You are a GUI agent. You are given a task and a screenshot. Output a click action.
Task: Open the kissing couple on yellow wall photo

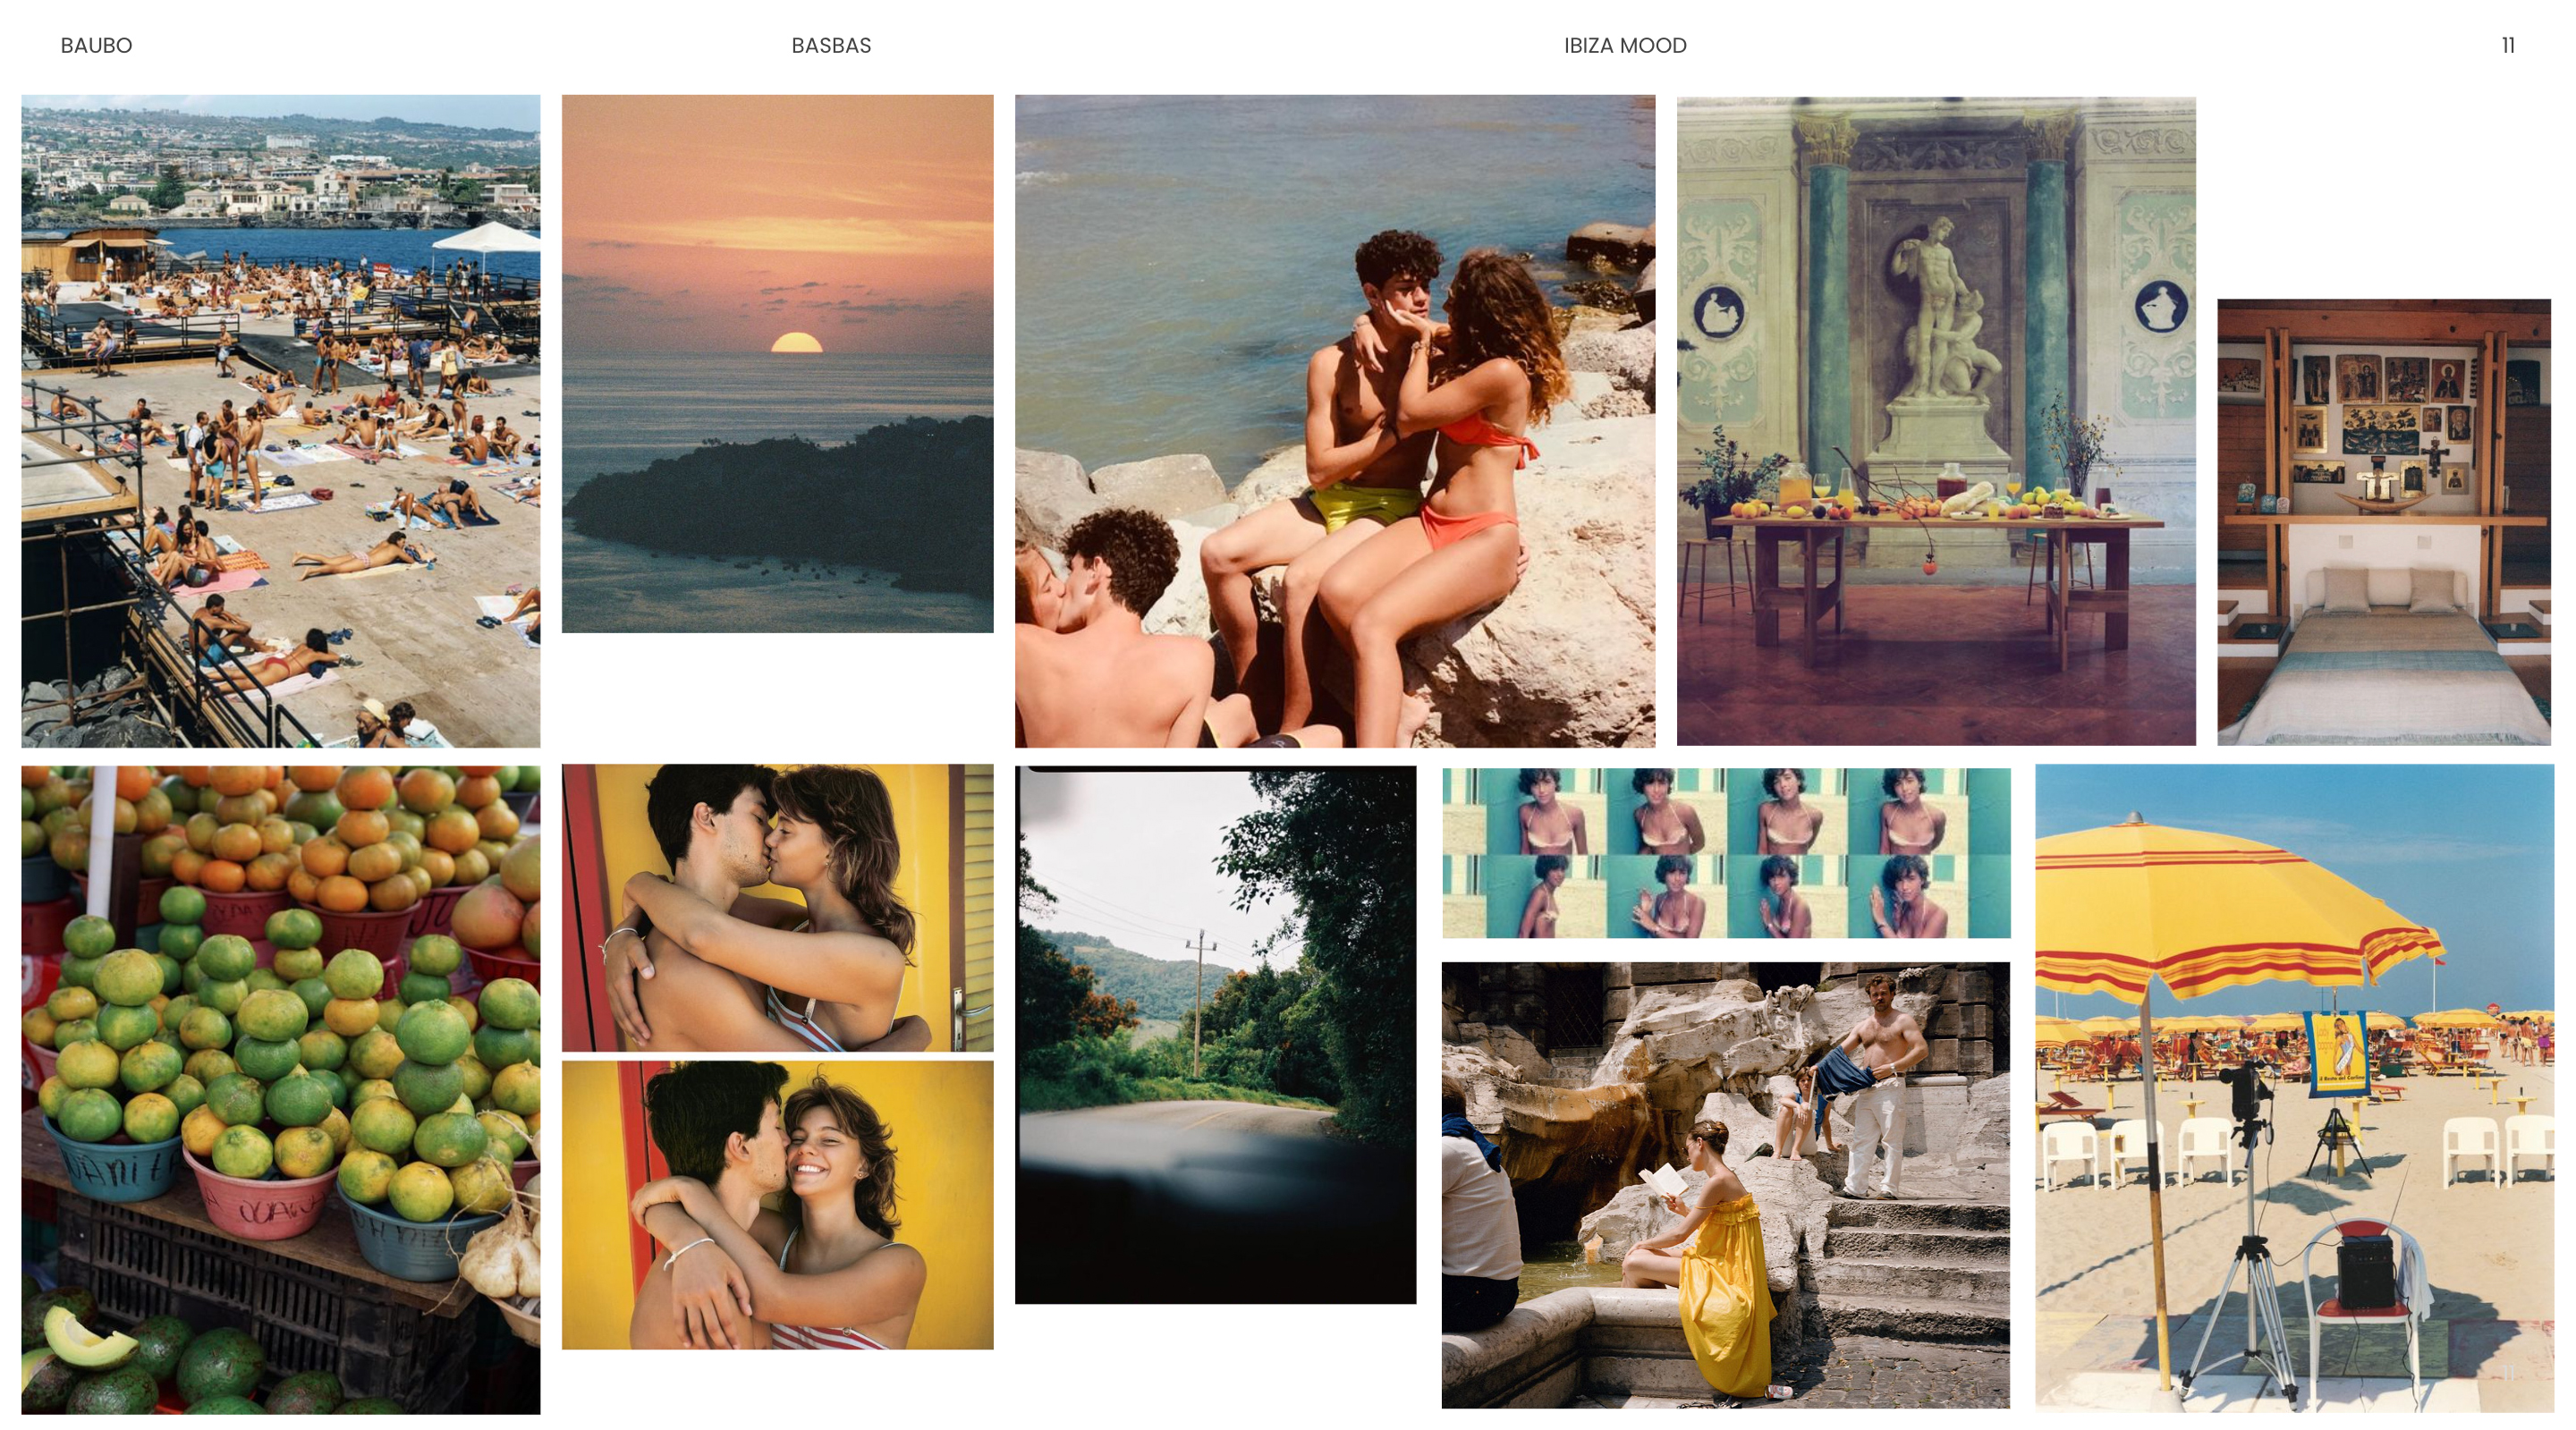pos(777,906)
